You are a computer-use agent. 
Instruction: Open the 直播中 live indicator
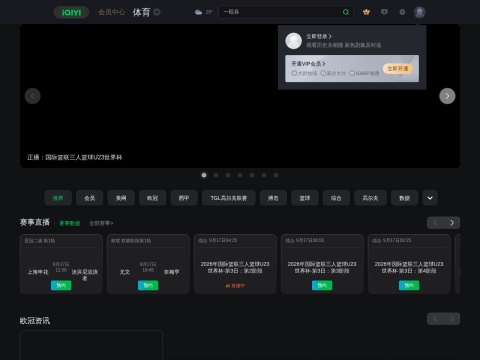pos(235,286)
